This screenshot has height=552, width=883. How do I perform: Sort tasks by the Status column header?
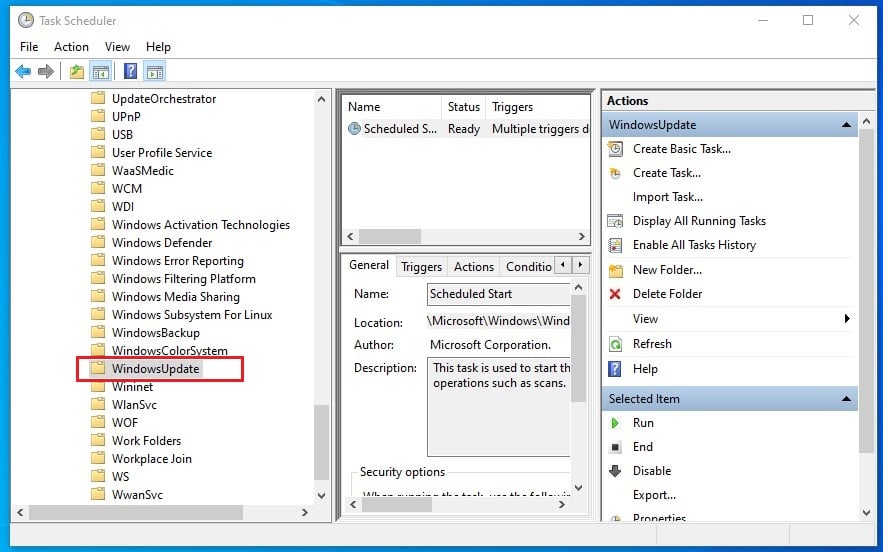coord(463,107)
